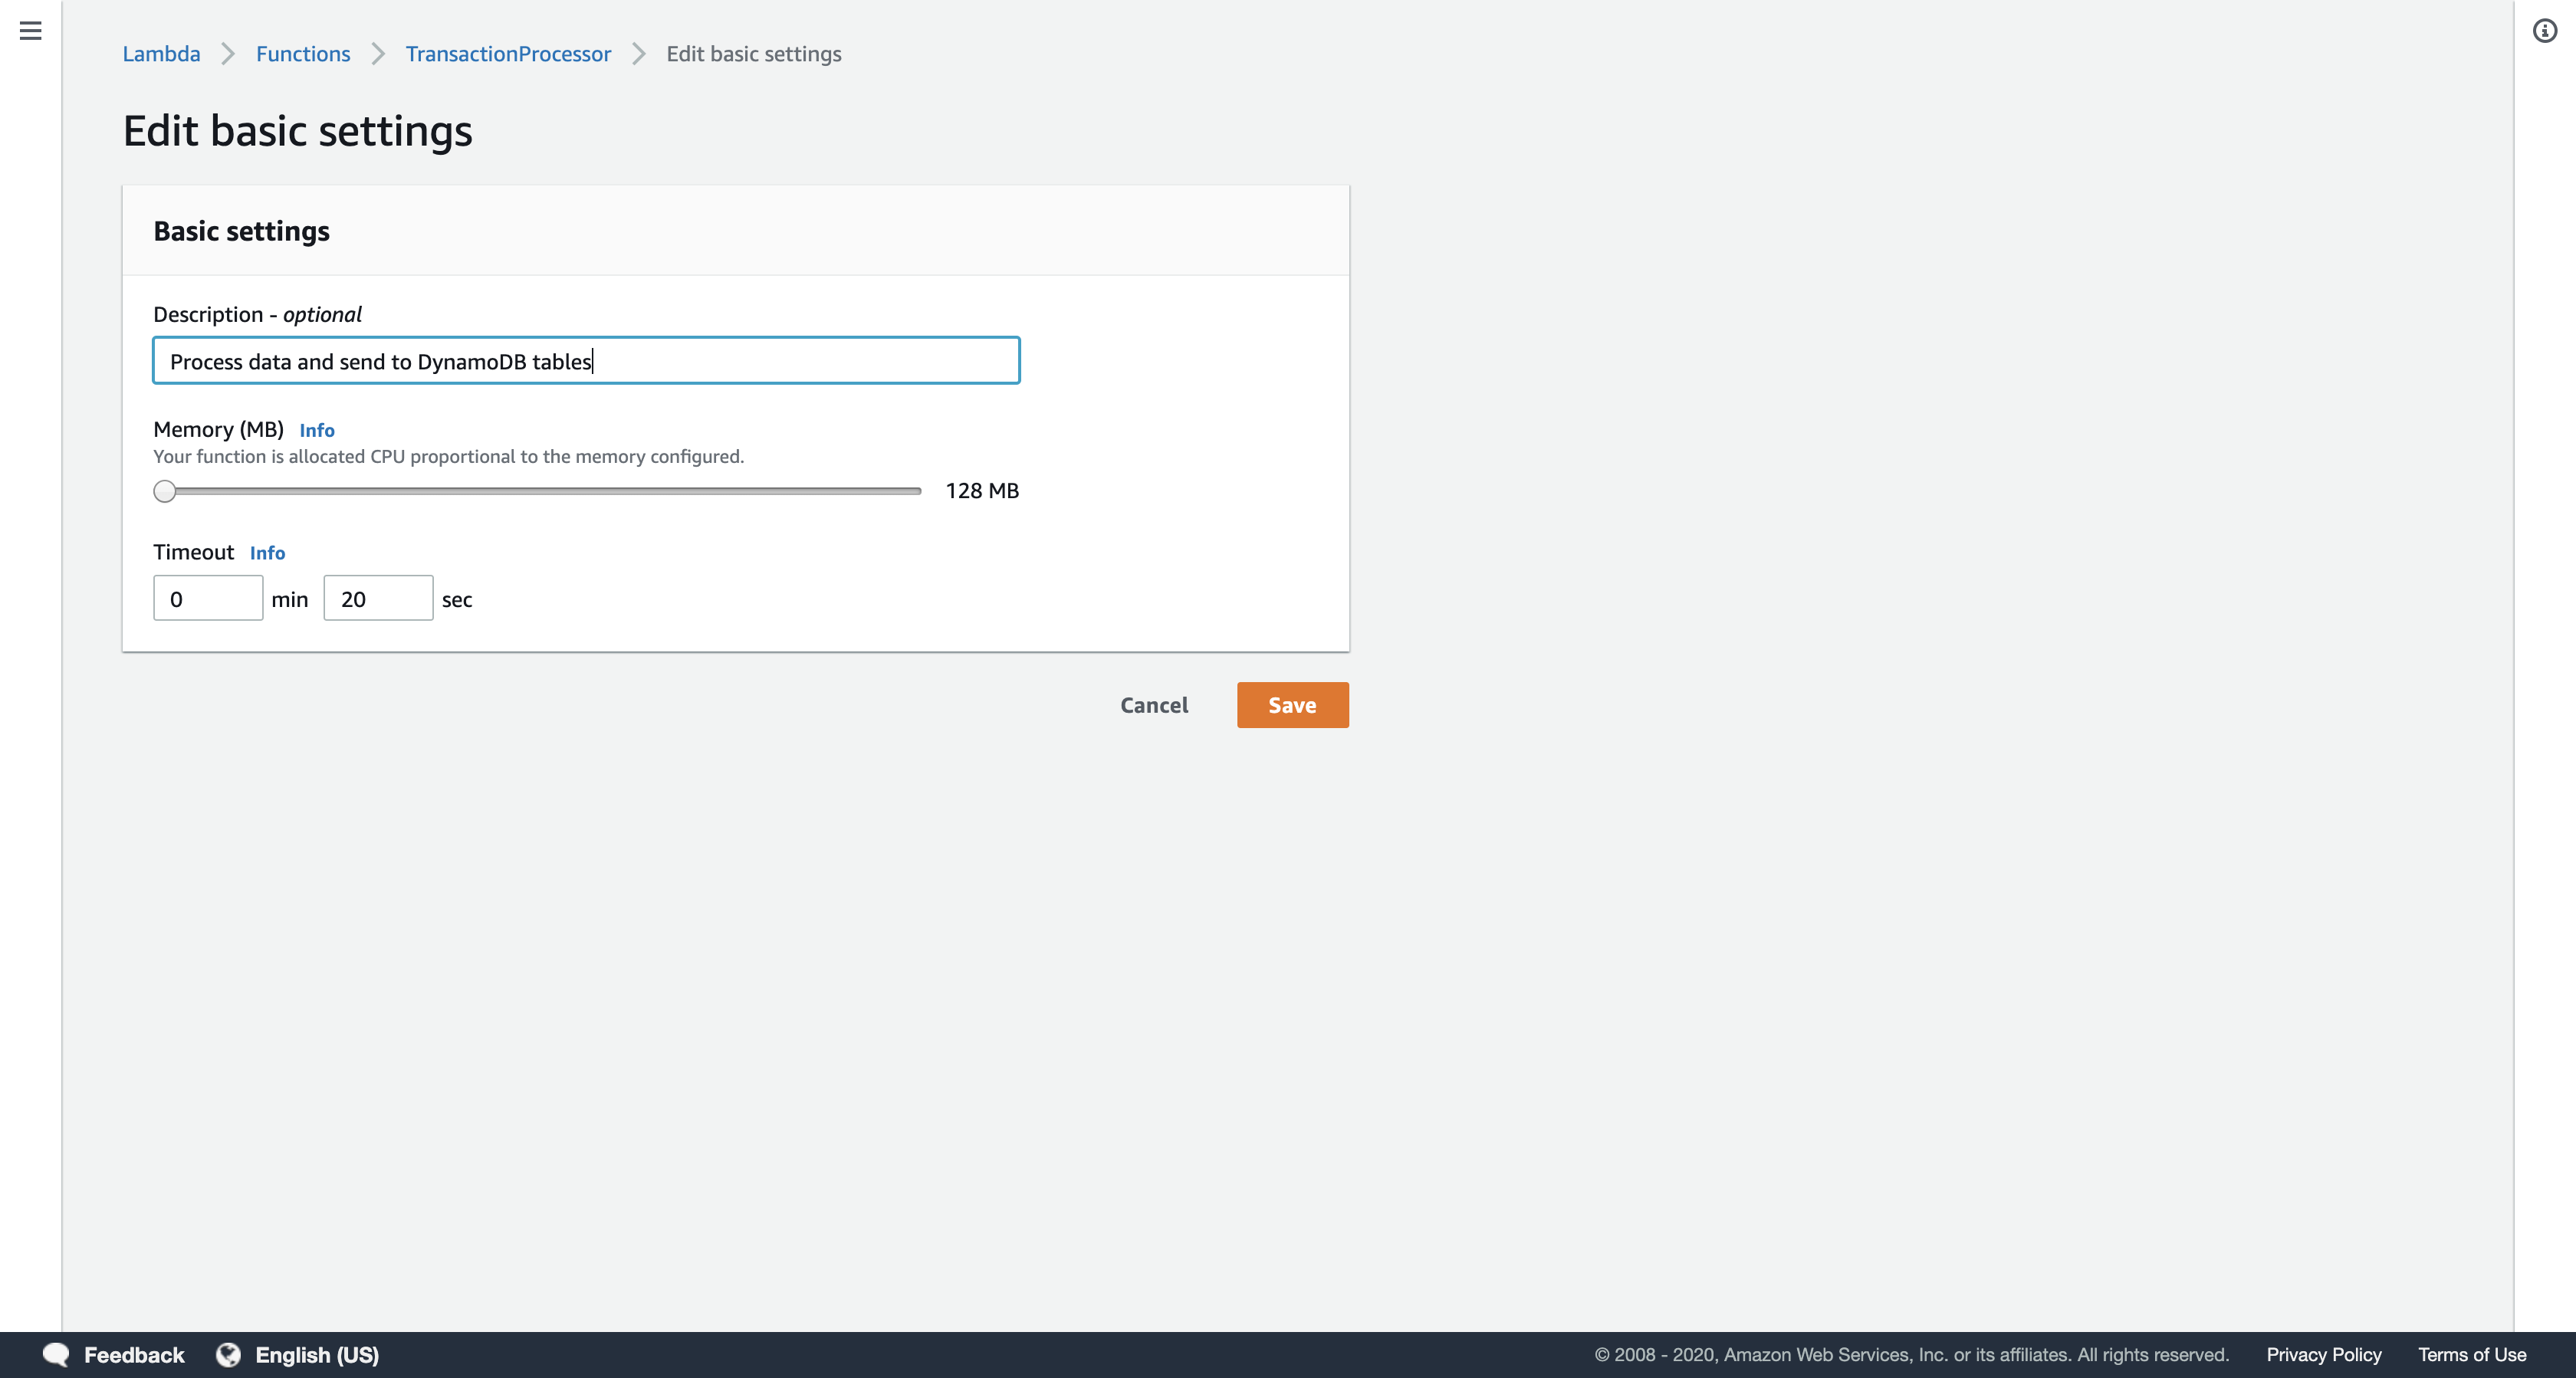Focus the timeout seconds field

click(378, 599)
